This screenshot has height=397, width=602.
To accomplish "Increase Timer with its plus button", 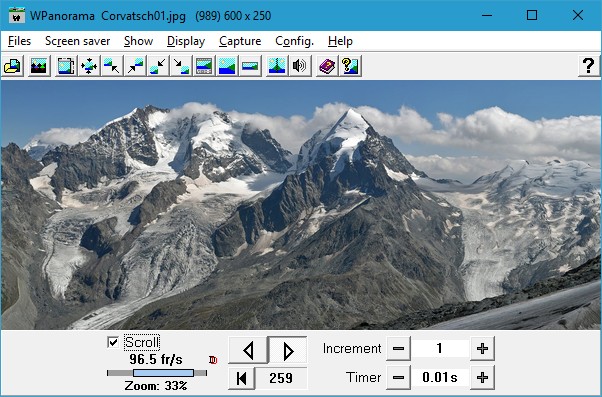I will click(x=482, y=377).
